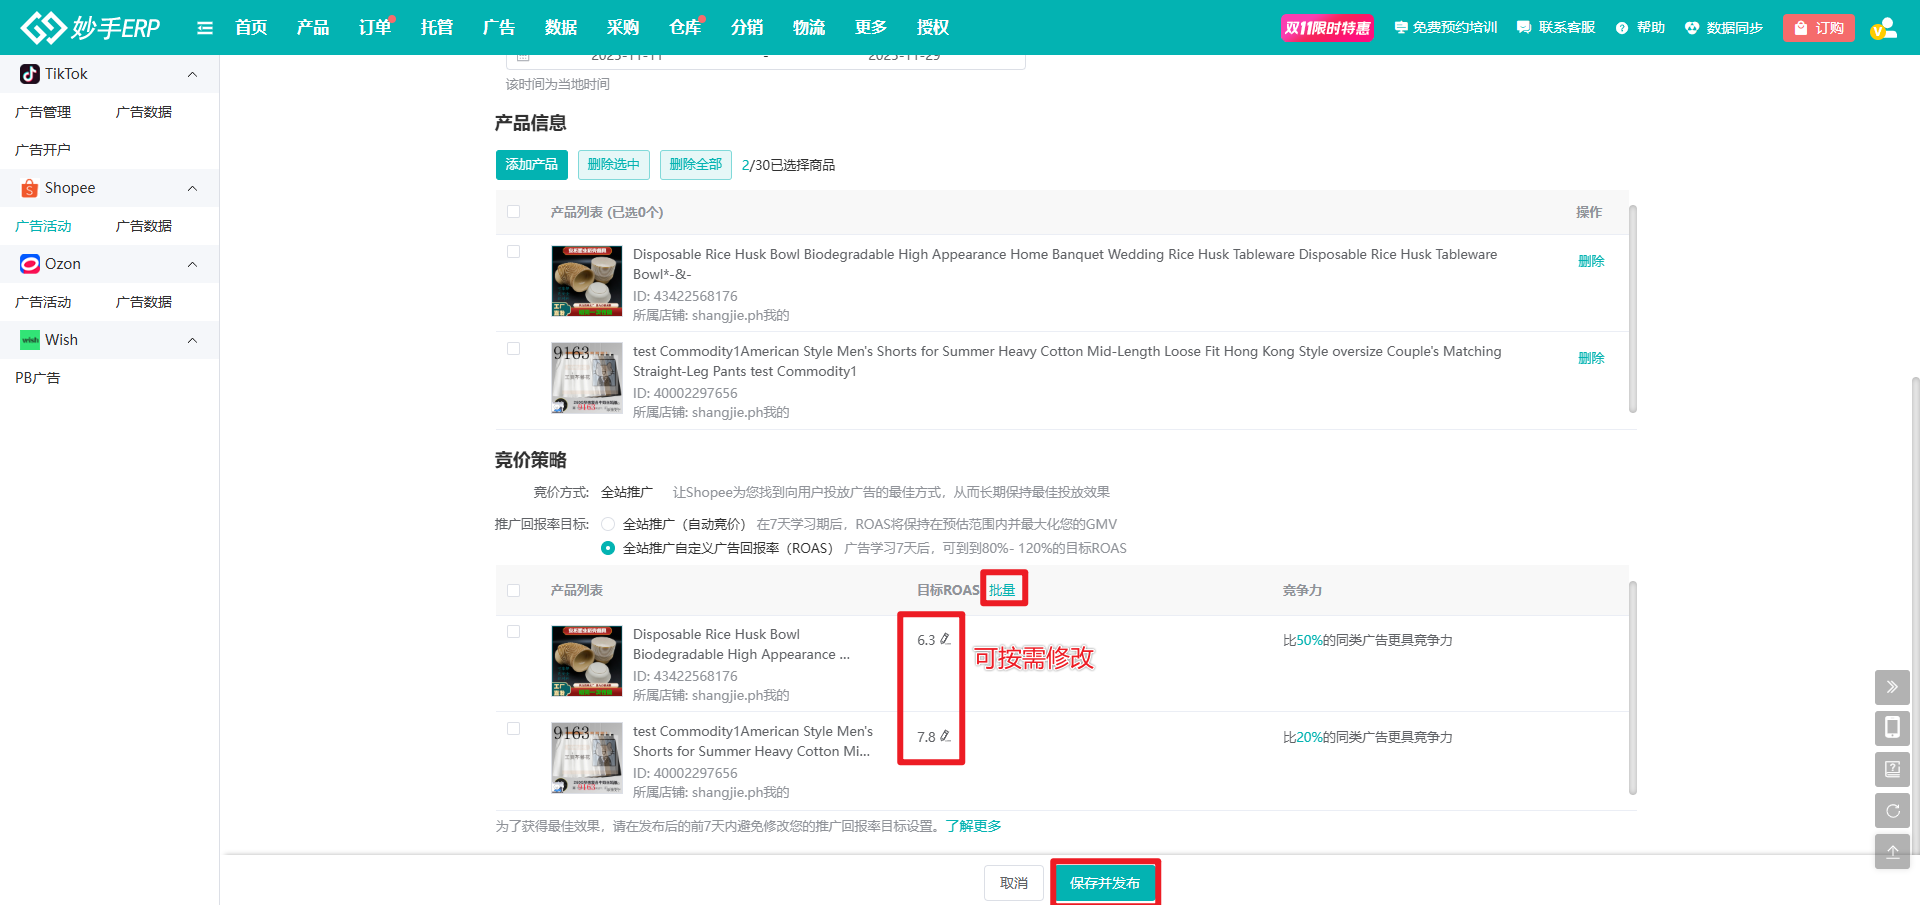Select the 全站推广自定义广告回报率 (ROAS) radio option

(x=608, y=548)
